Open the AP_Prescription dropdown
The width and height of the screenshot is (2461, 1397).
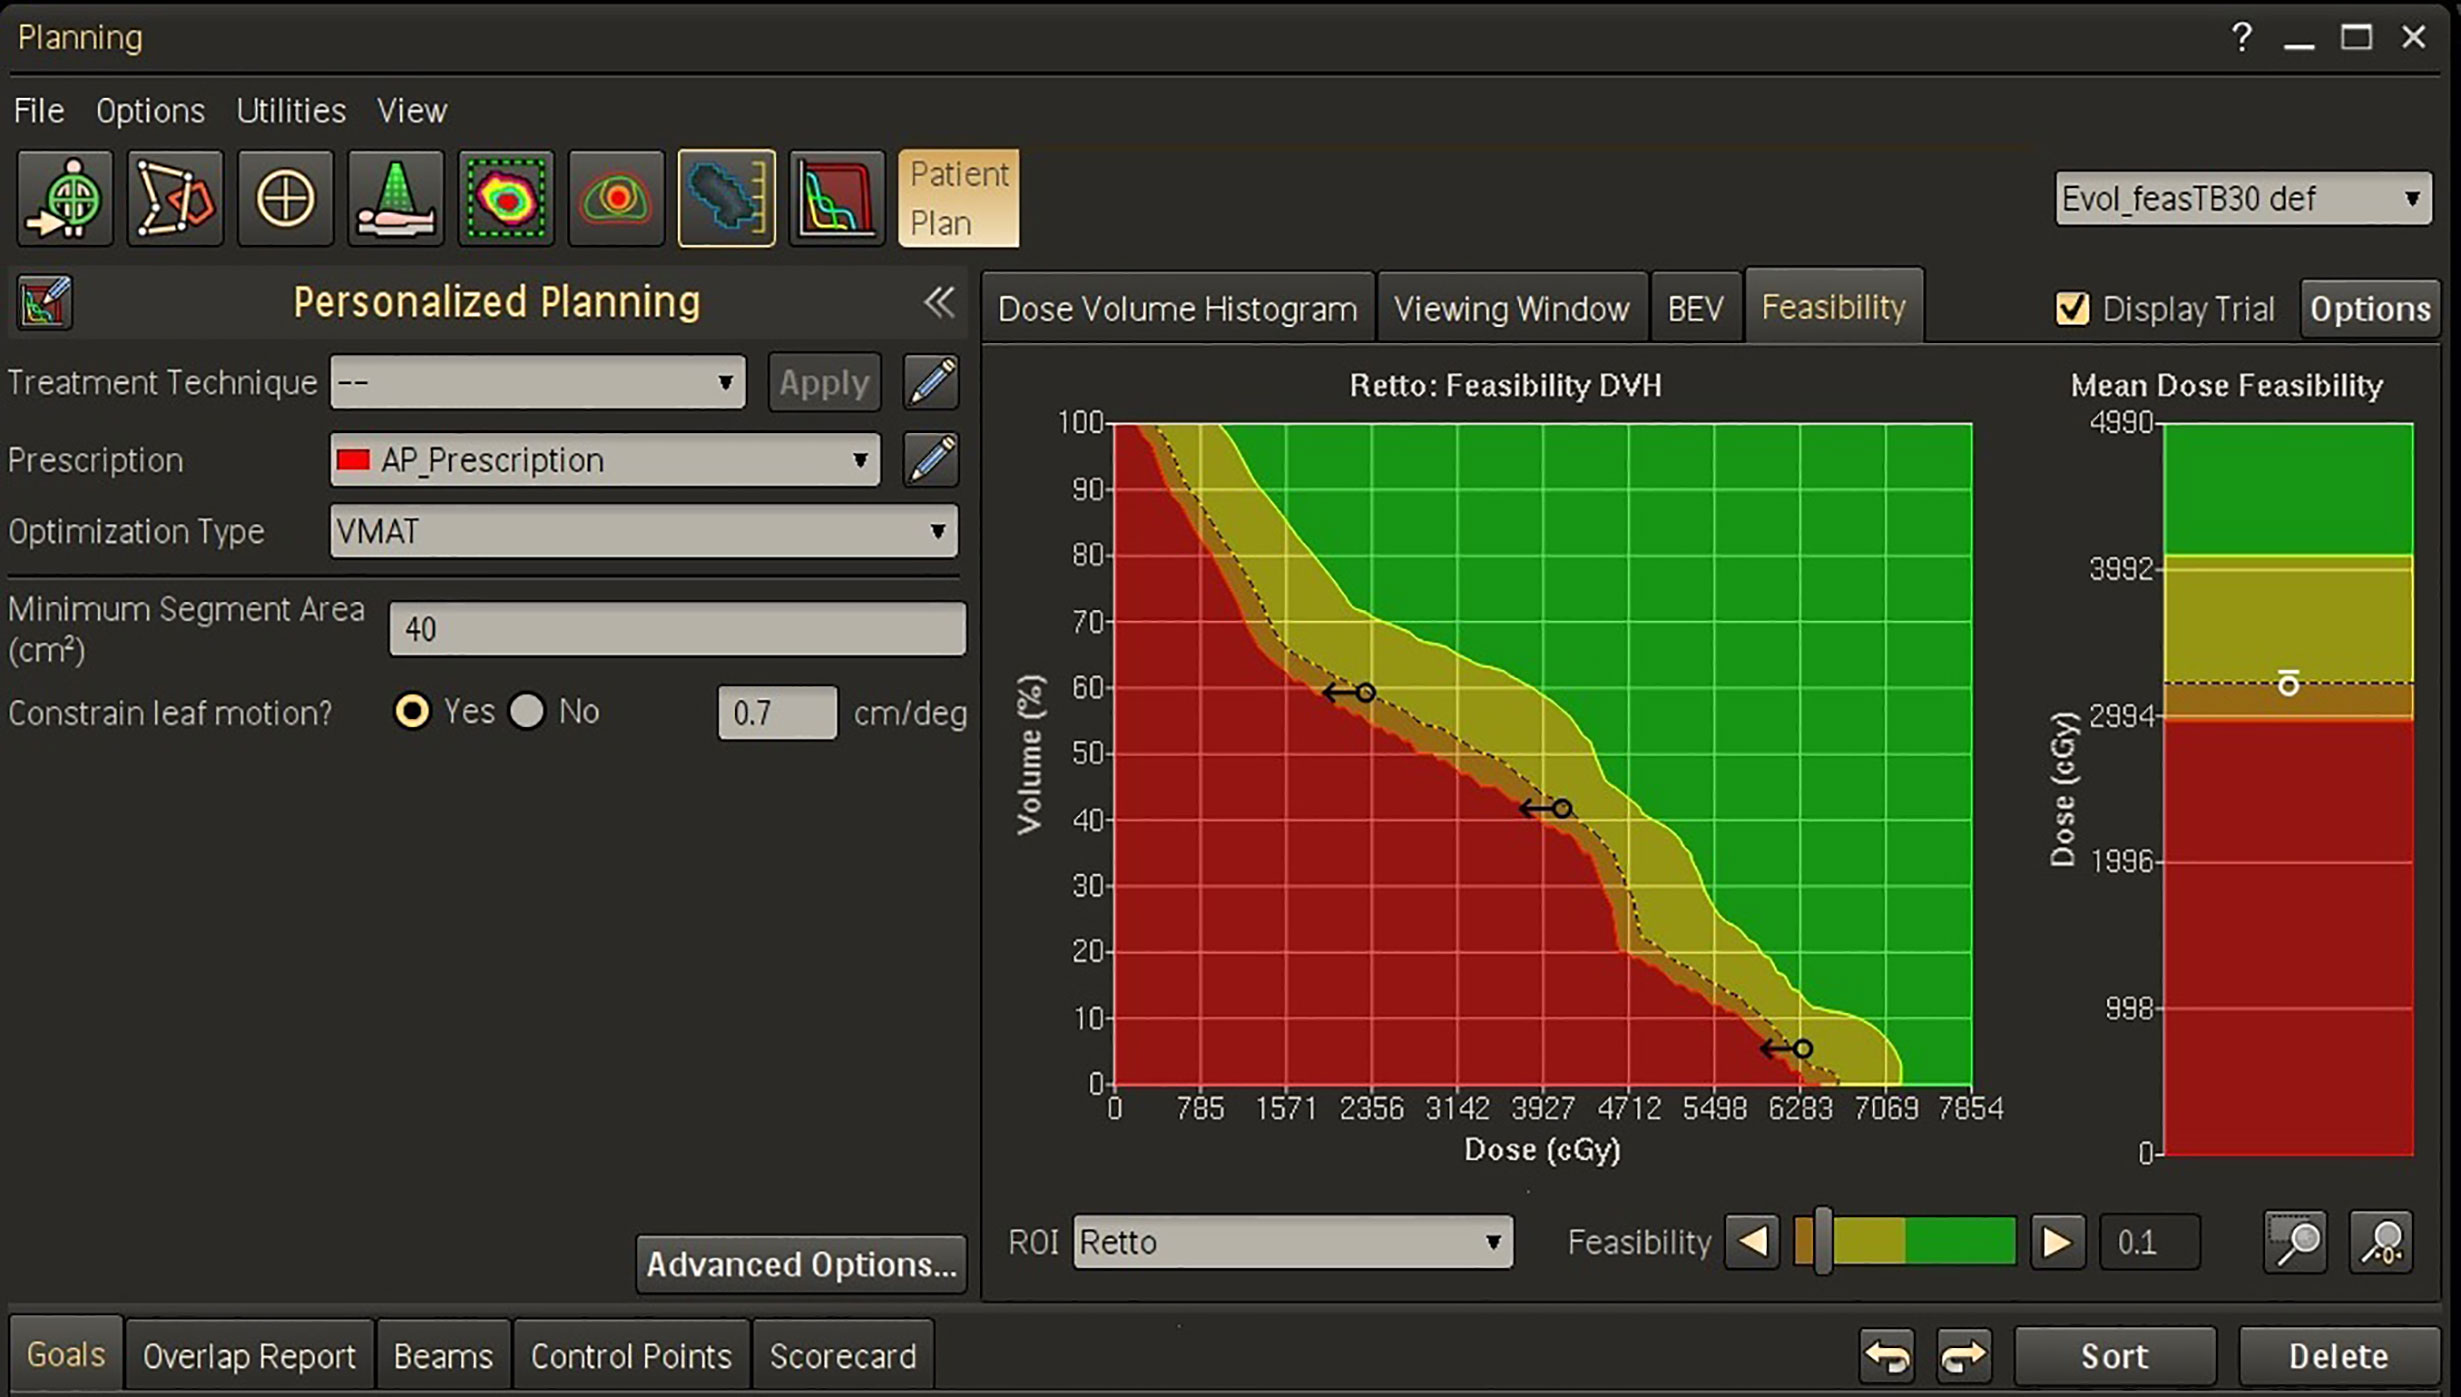(x=605, y=460)
